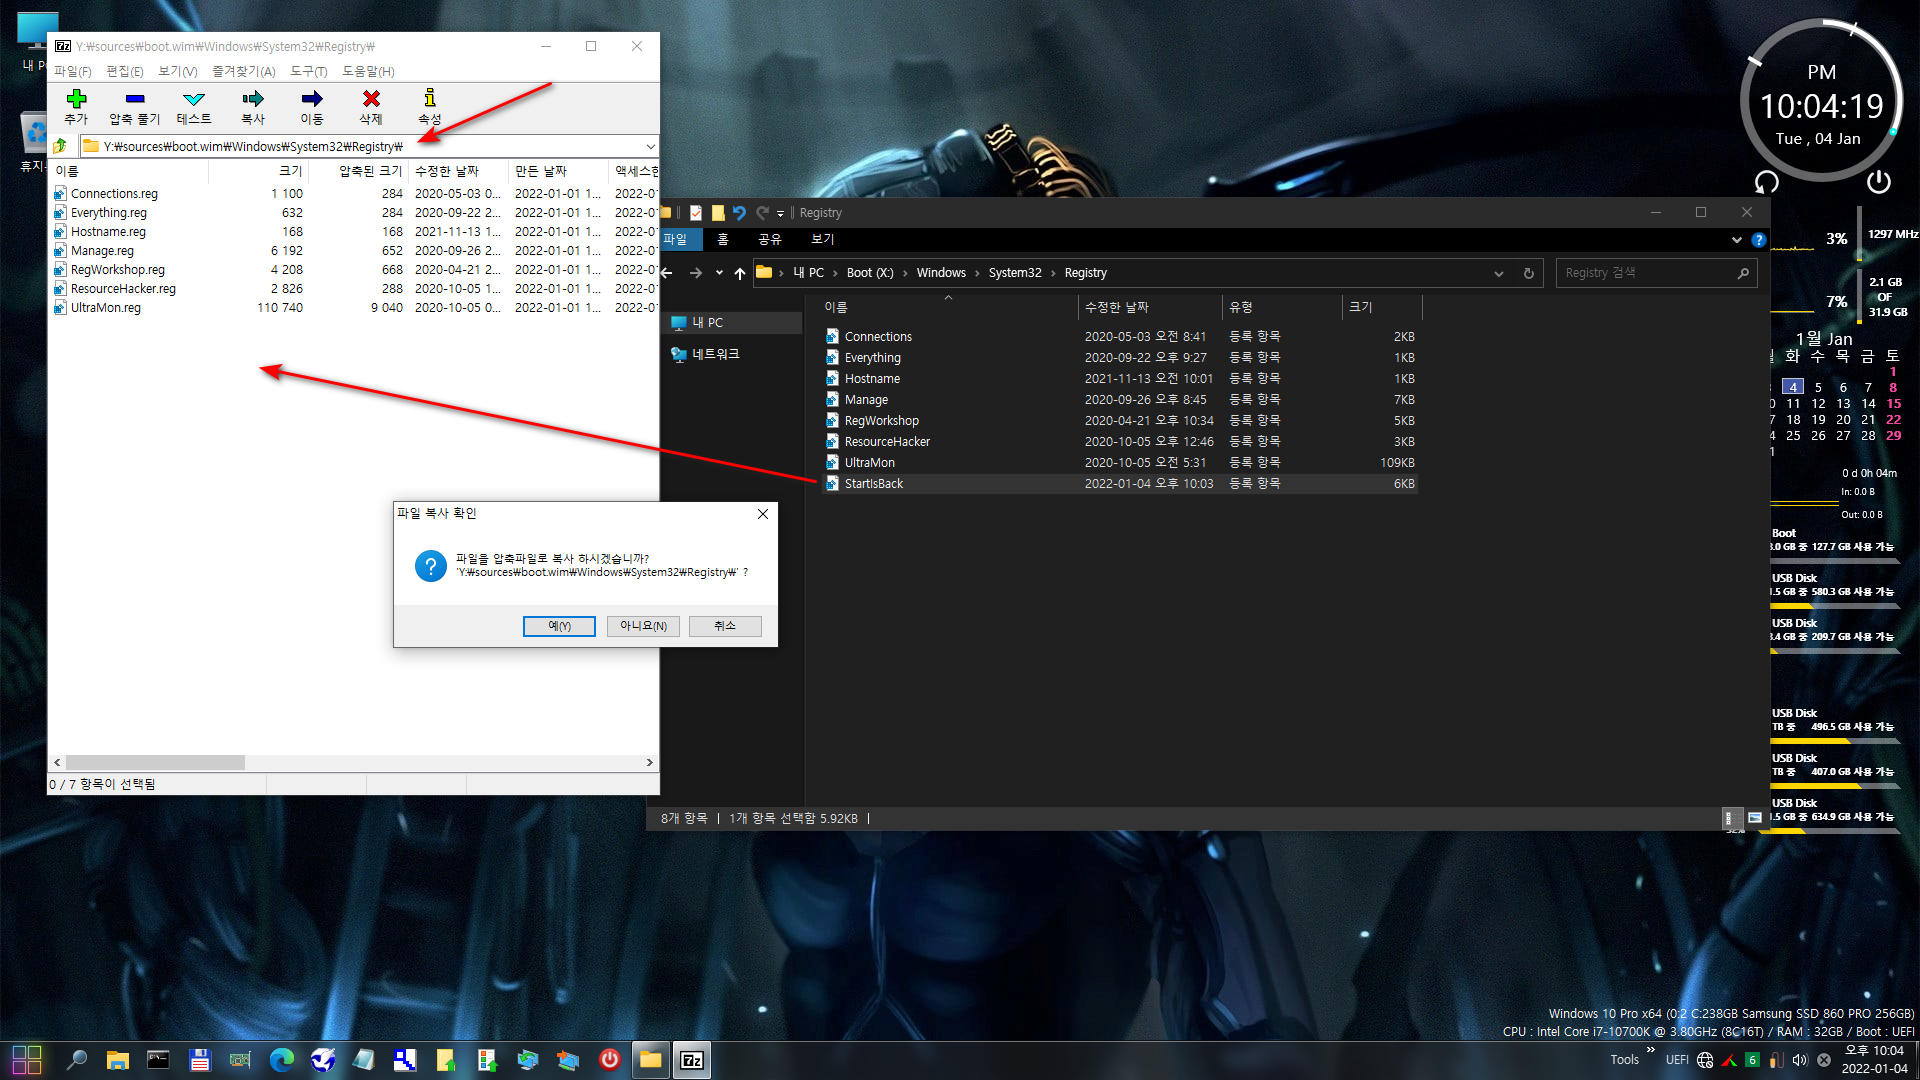This screenshot has height=1080, width=1920.
Task: Click the 압축 풀기 (Extract) toolbar icon
Action: coord(135,106)
